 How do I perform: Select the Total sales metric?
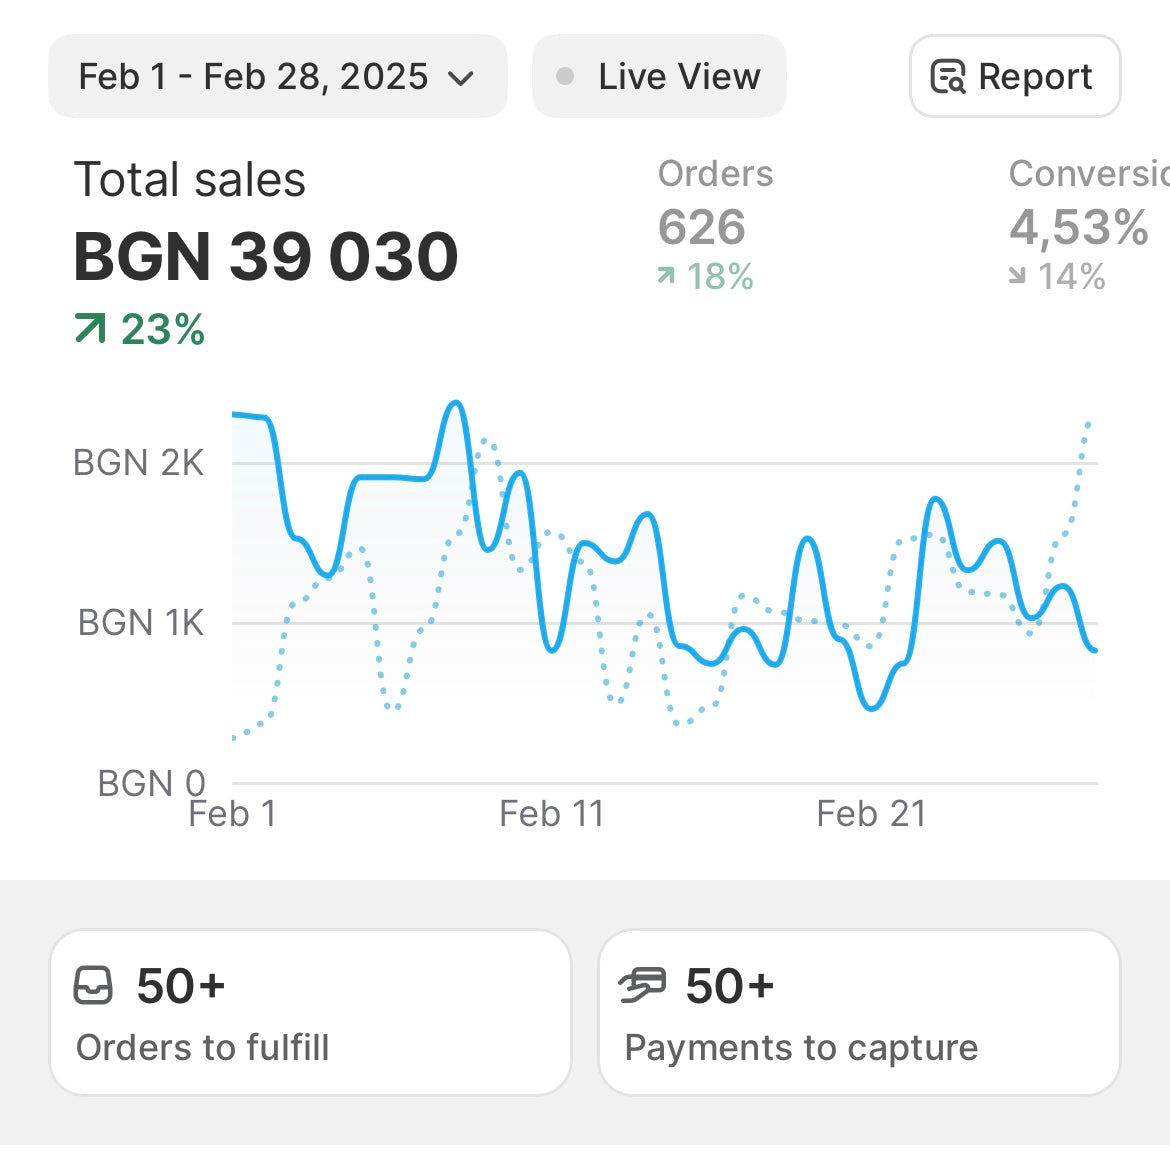tap(266, 252)
